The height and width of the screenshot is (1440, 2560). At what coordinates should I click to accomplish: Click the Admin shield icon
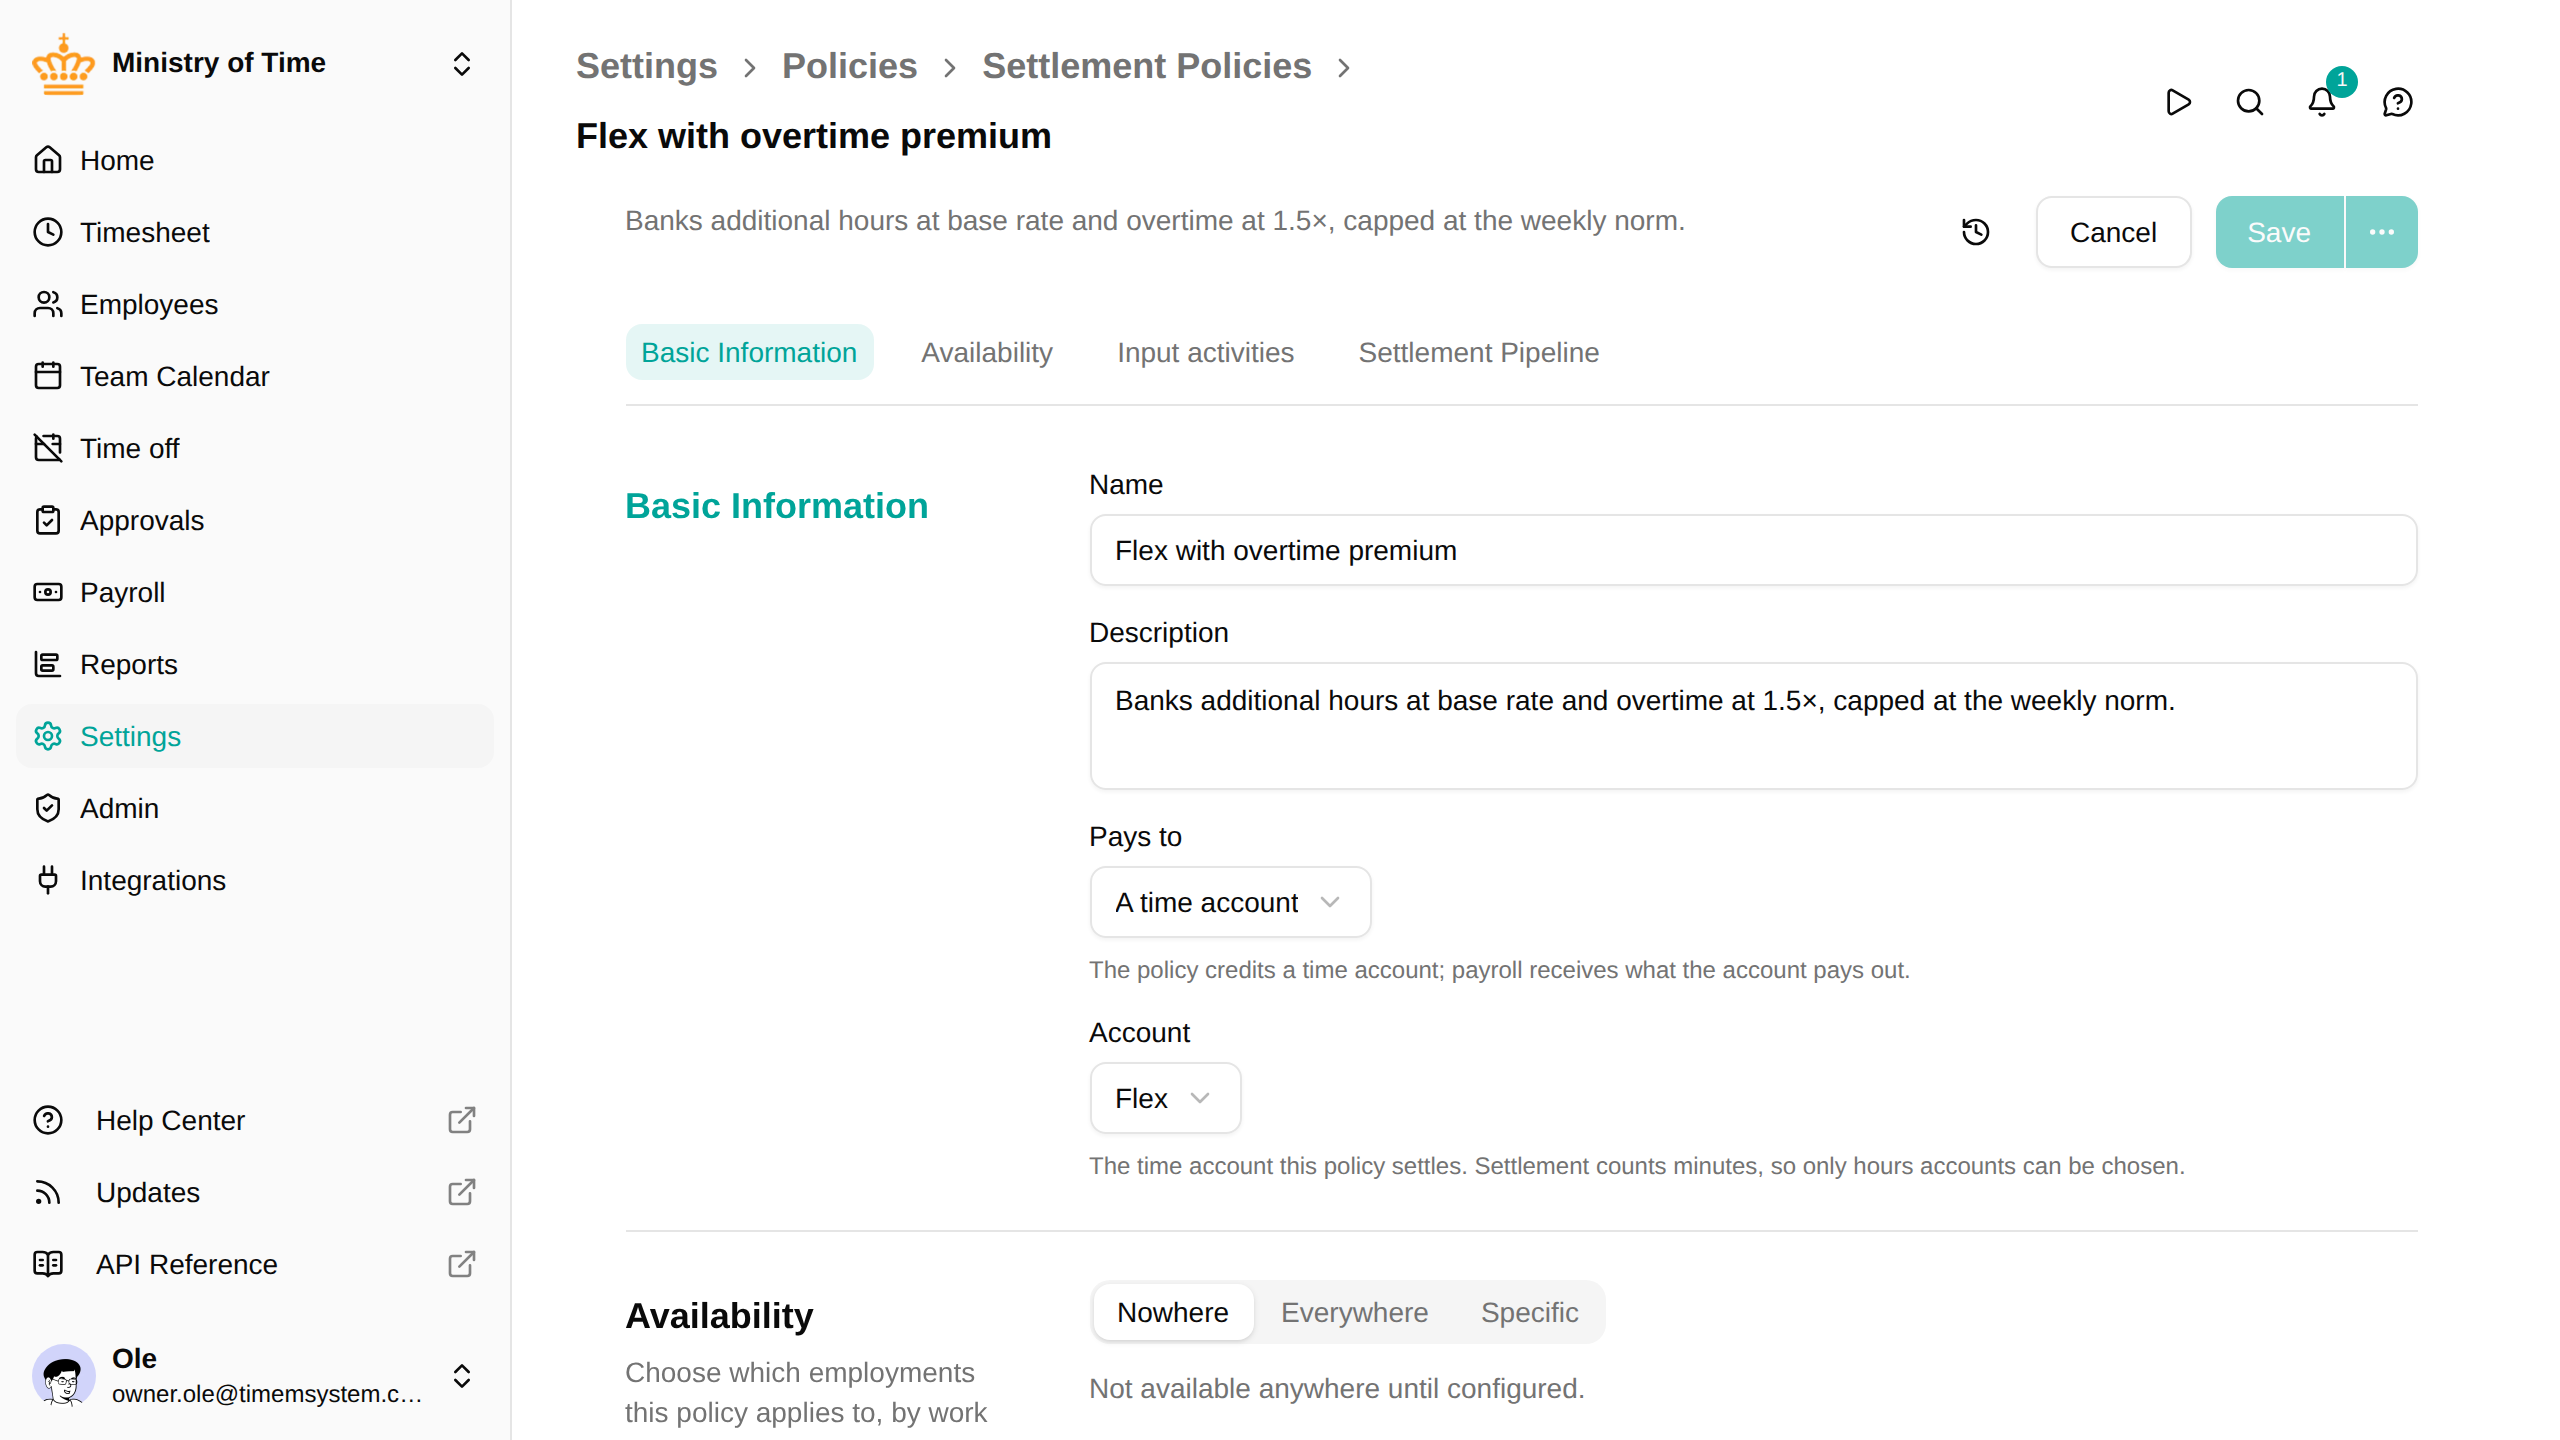[48, 808]
